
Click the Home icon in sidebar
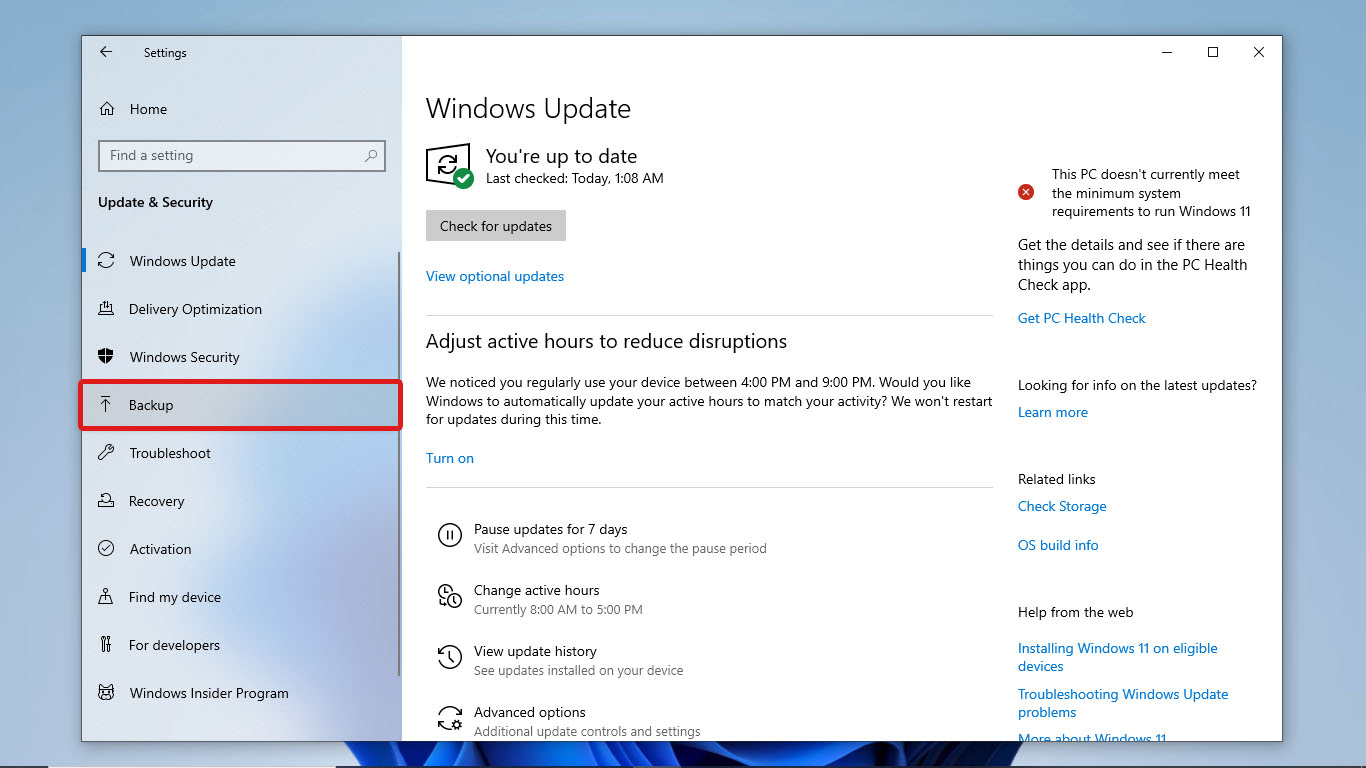[x=106, y=109]
